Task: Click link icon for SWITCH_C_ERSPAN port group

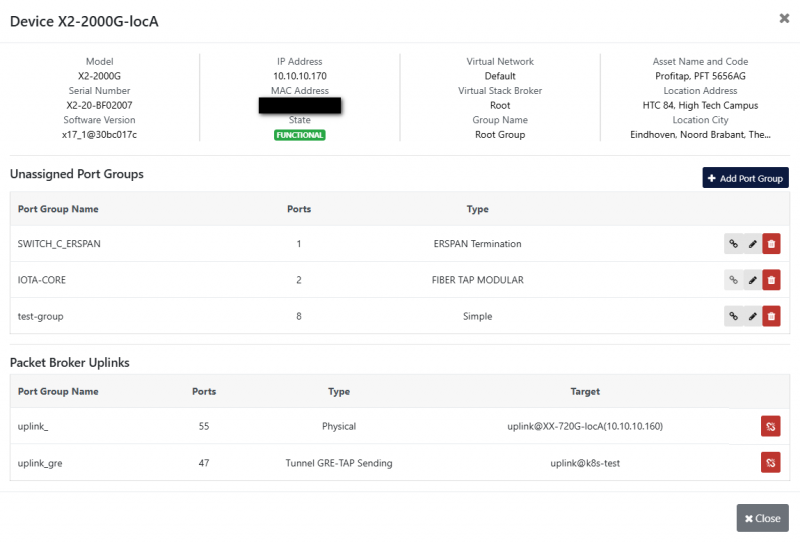Action: click(x=733, y=244)
